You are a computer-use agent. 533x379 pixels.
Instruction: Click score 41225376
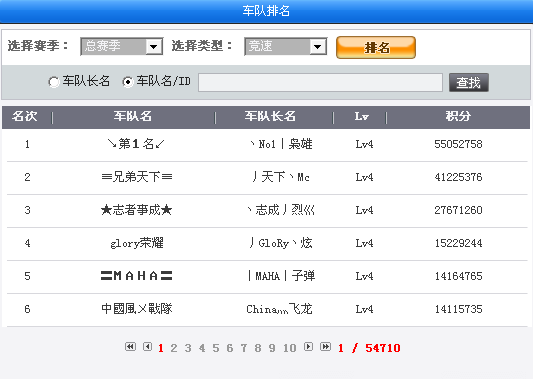[x=458, y=177]
